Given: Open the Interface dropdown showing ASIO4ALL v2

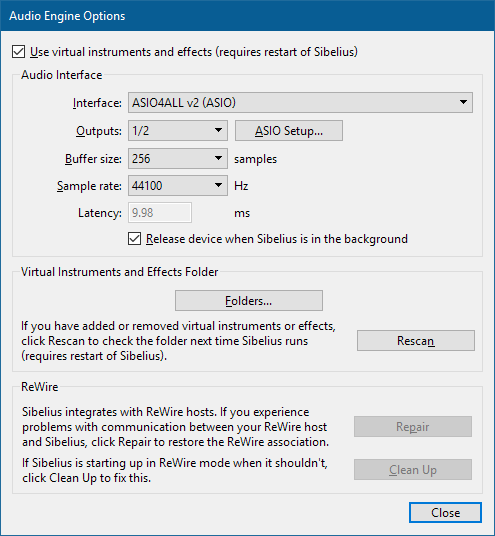Looking at the screenshot, I should click(x=300, y=103).
